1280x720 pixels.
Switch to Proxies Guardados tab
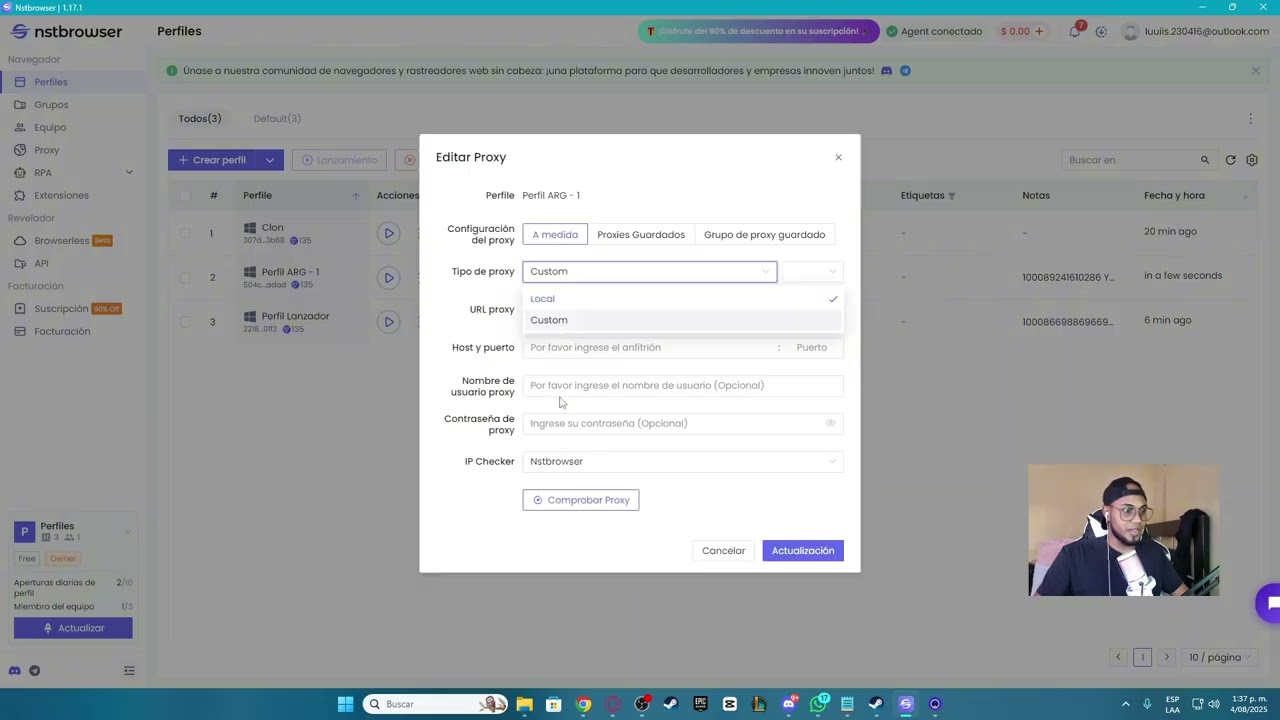[x=641, y=235]
